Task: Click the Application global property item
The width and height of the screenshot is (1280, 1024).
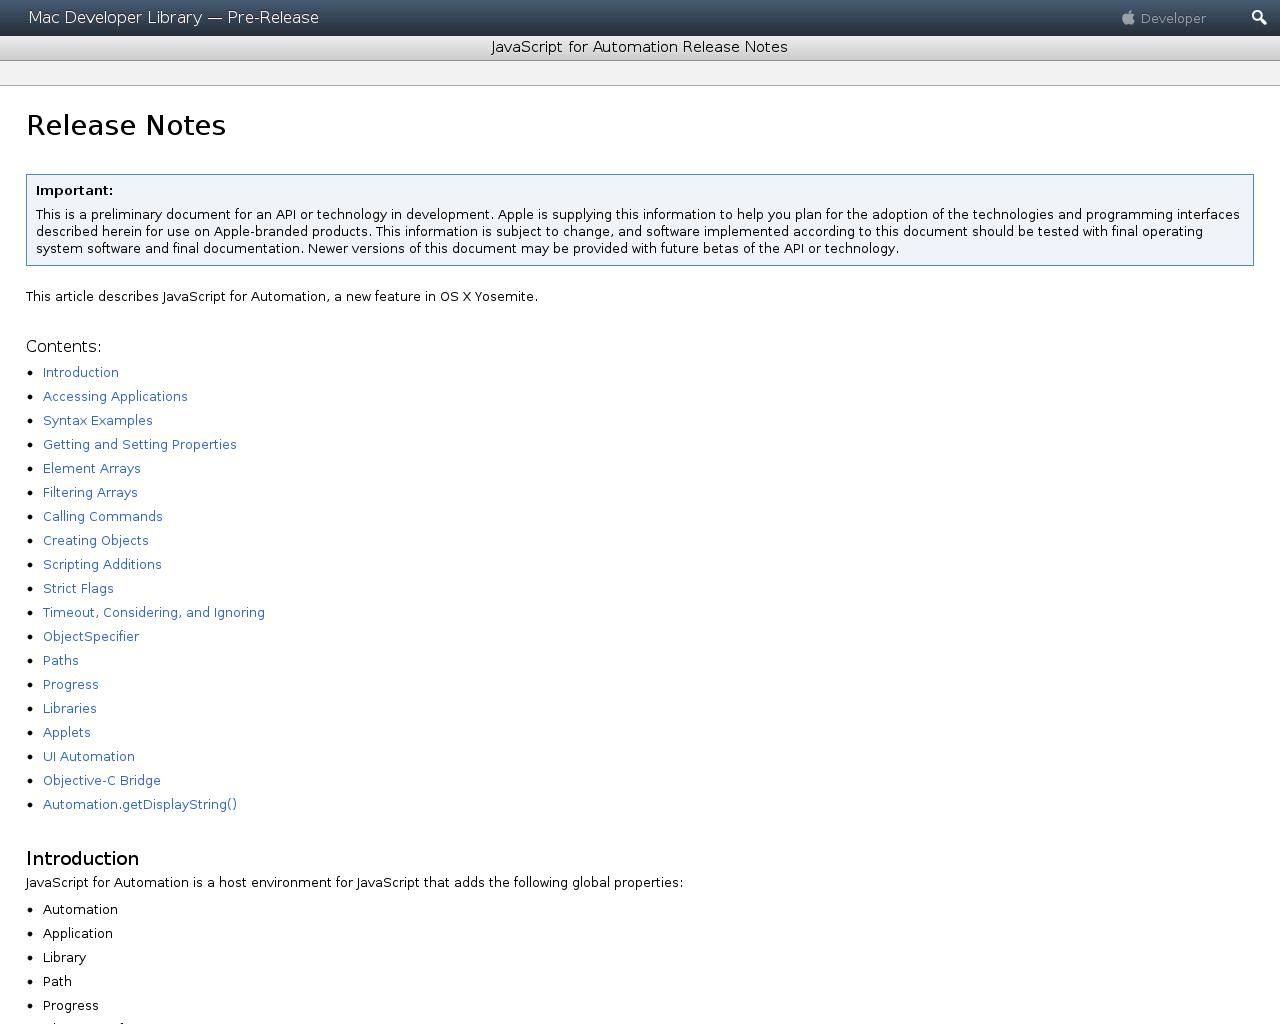Action: [78, 933]
